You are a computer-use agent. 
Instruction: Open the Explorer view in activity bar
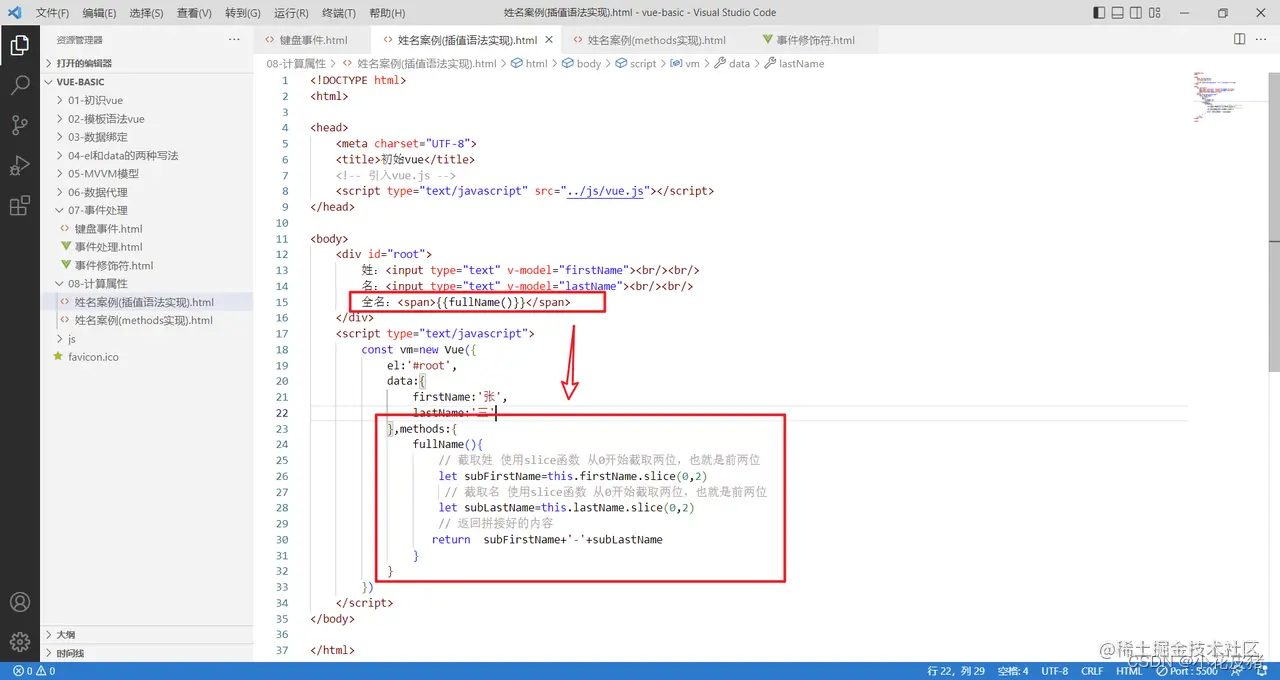[20, 45]
